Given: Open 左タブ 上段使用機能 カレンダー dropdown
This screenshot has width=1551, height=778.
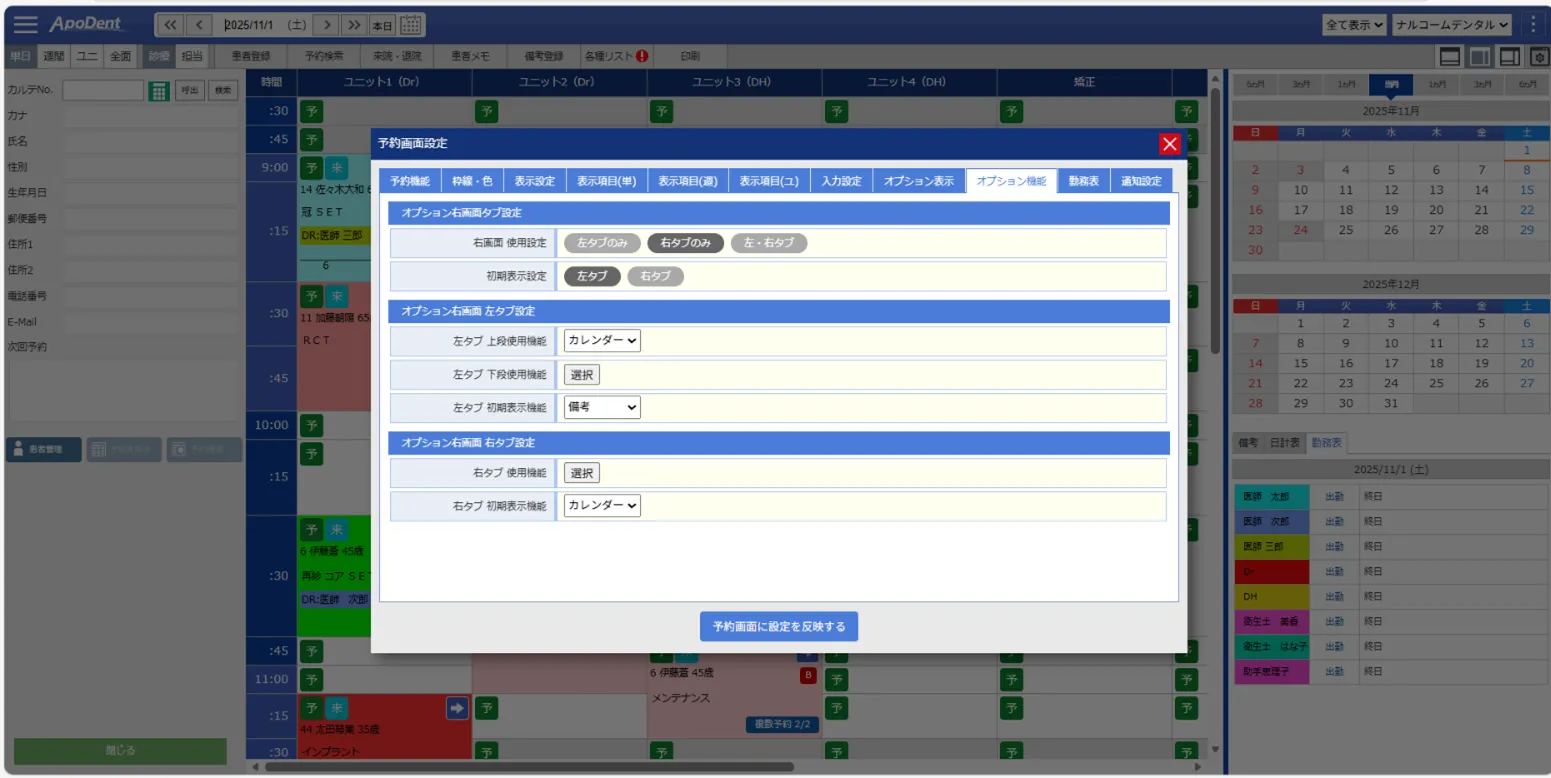Looking at the screenshot, I should point(602,340).
